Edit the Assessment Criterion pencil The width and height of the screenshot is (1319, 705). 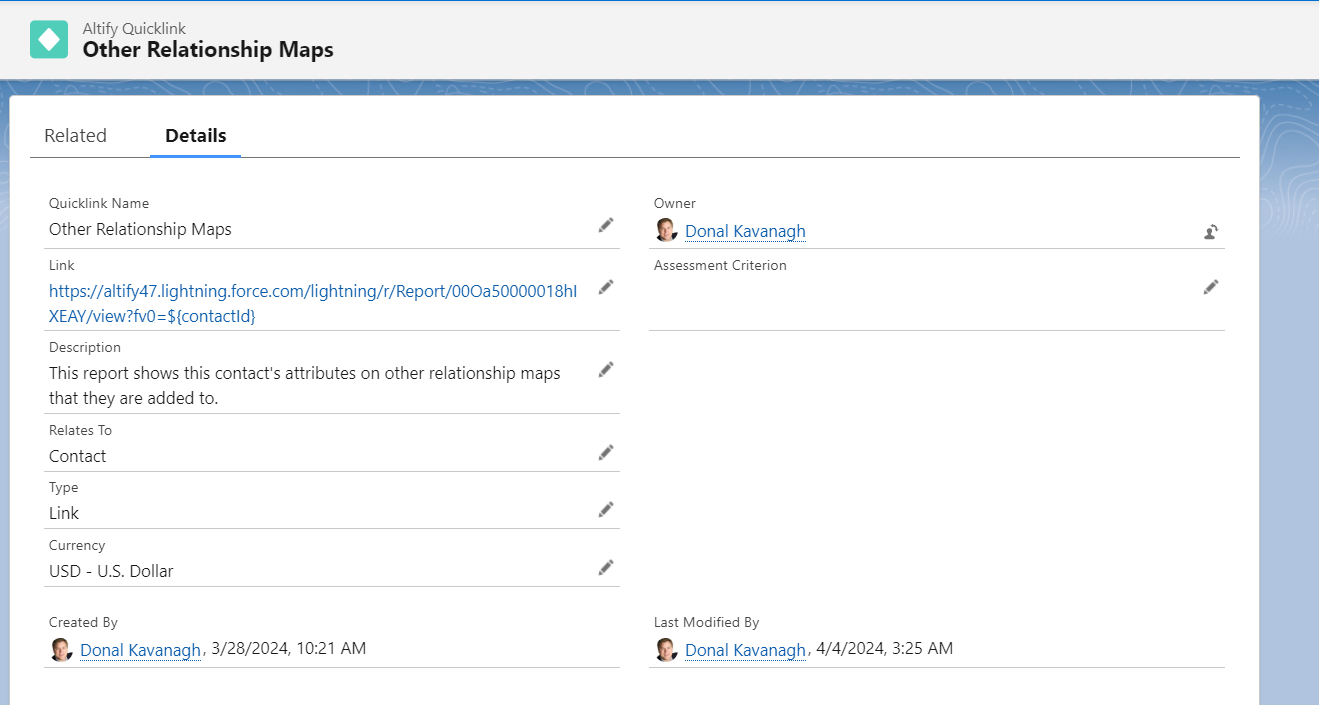click(1211, 287)
